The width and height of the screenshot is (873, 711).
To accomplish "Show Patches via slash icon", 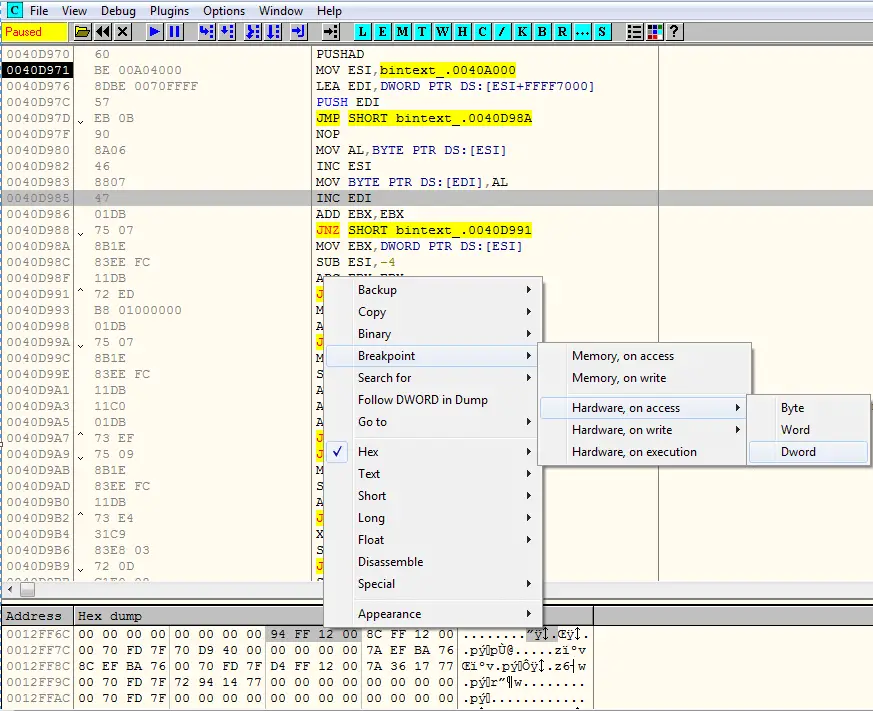I will coord(502,32).
